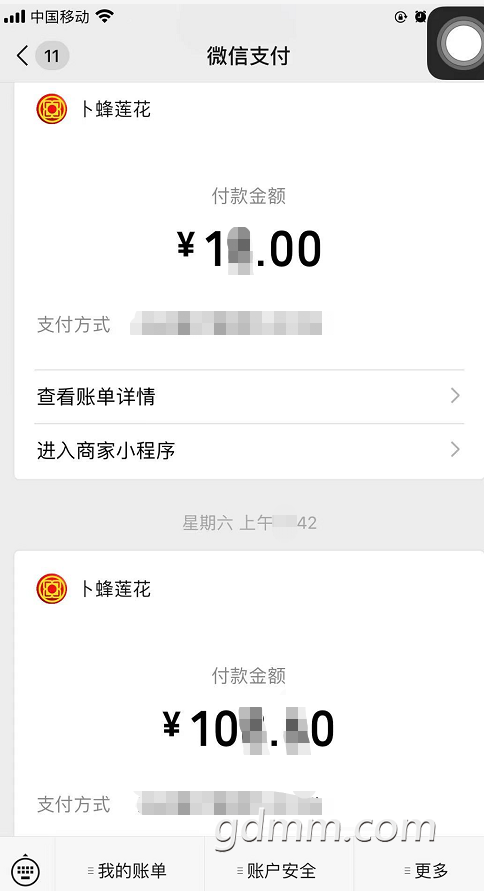Tap the alarm clock status icon
Viewport: 484px width, 891px height.
pos(420,16)
